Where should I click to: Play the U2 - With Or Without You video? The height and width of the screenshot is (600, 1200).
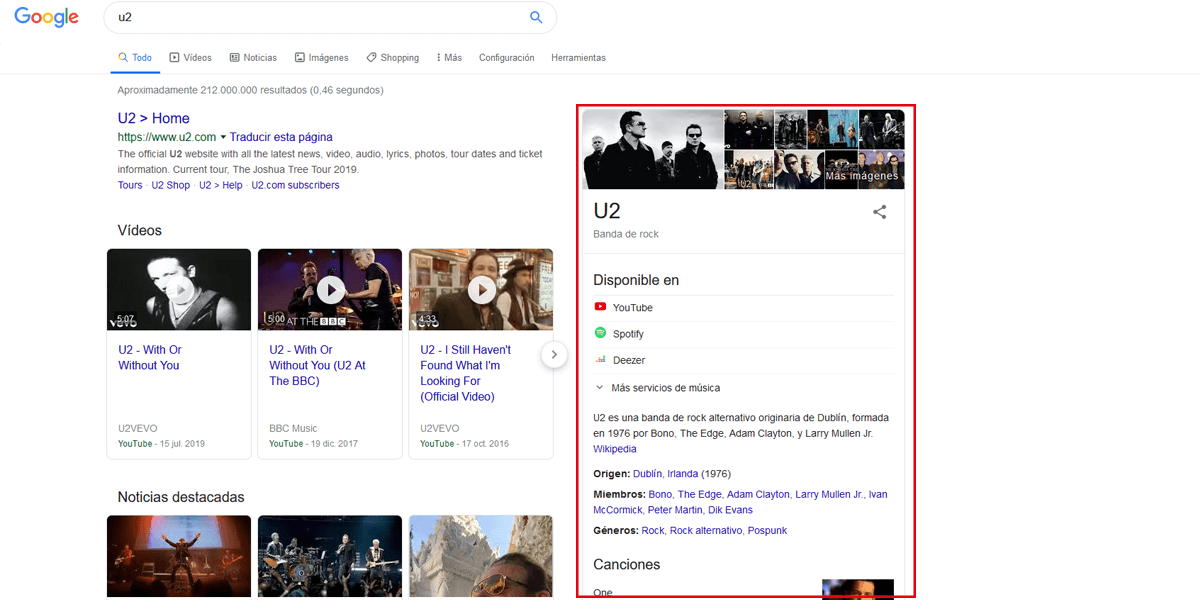179,290
